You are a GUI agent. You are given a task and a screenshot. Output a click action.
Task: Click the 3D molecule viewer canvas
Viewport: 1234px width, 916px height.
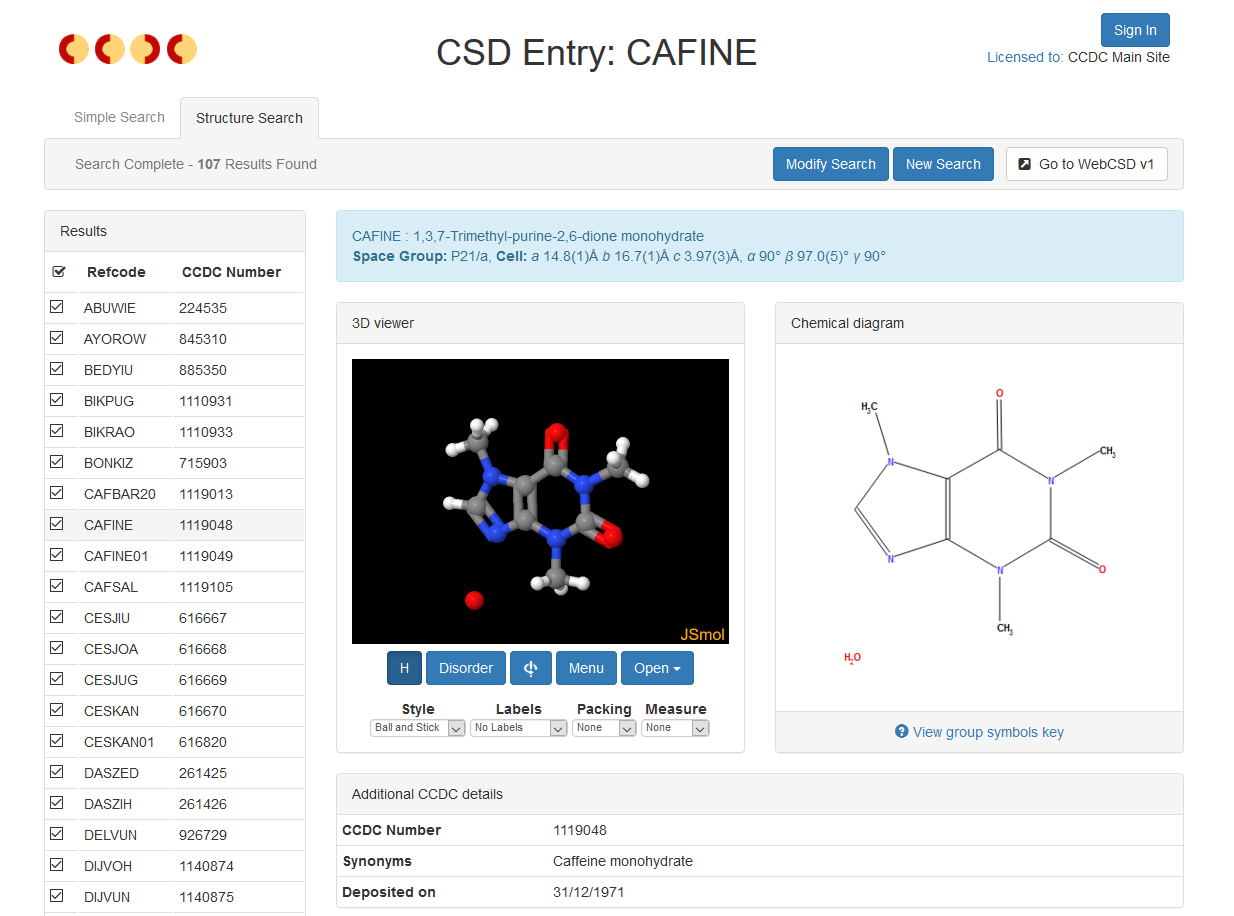pos(540,500)
